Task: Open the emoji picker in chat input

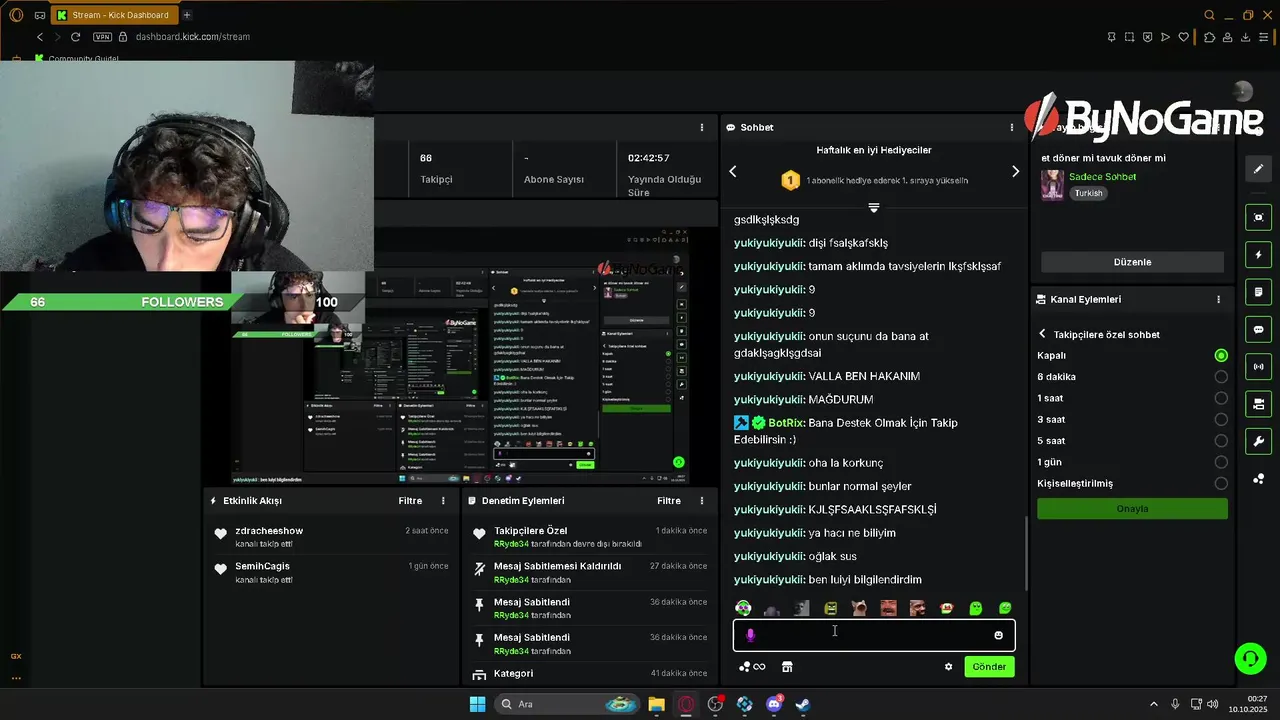Action: click(998, 635)
